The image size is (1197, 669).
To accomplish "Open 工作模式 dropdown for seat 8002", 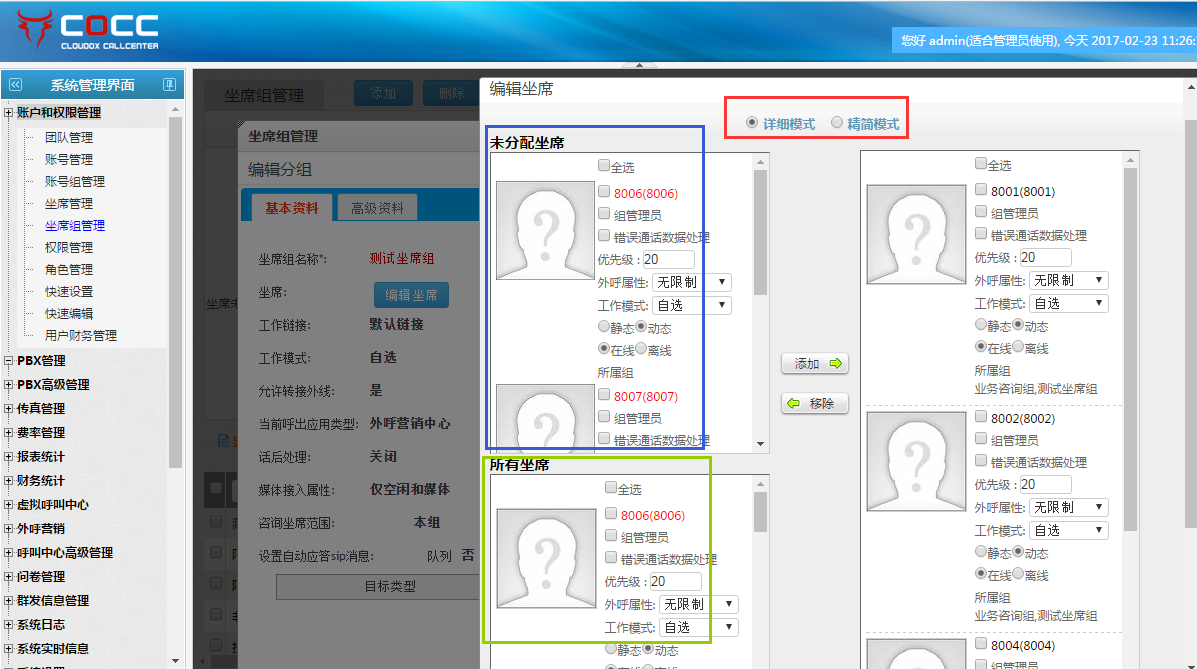I will (x=1069, y=530).
